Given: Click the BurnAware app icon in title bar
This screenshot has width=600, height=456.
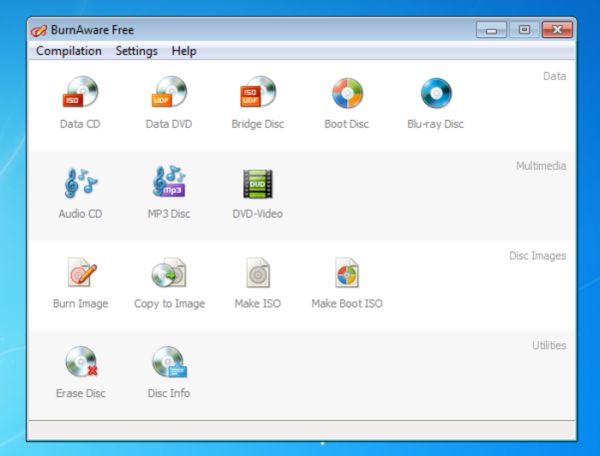Looking at the screenshot, I should 39,30.
